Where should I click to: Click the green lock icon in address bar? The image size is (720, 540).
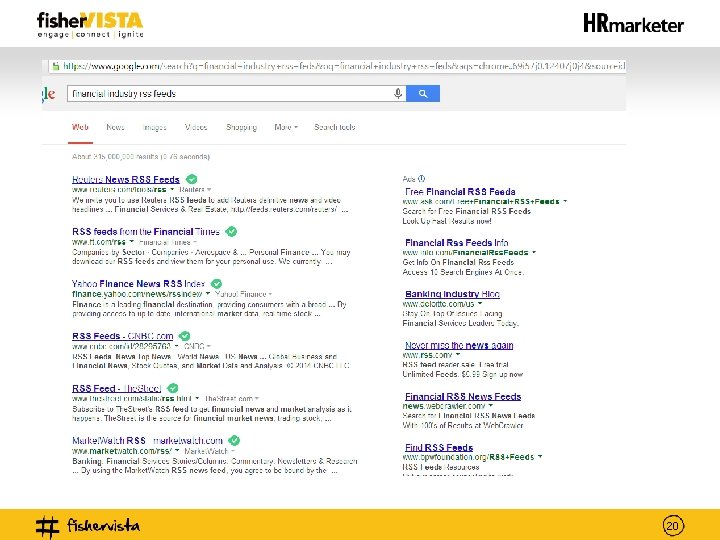56,67
